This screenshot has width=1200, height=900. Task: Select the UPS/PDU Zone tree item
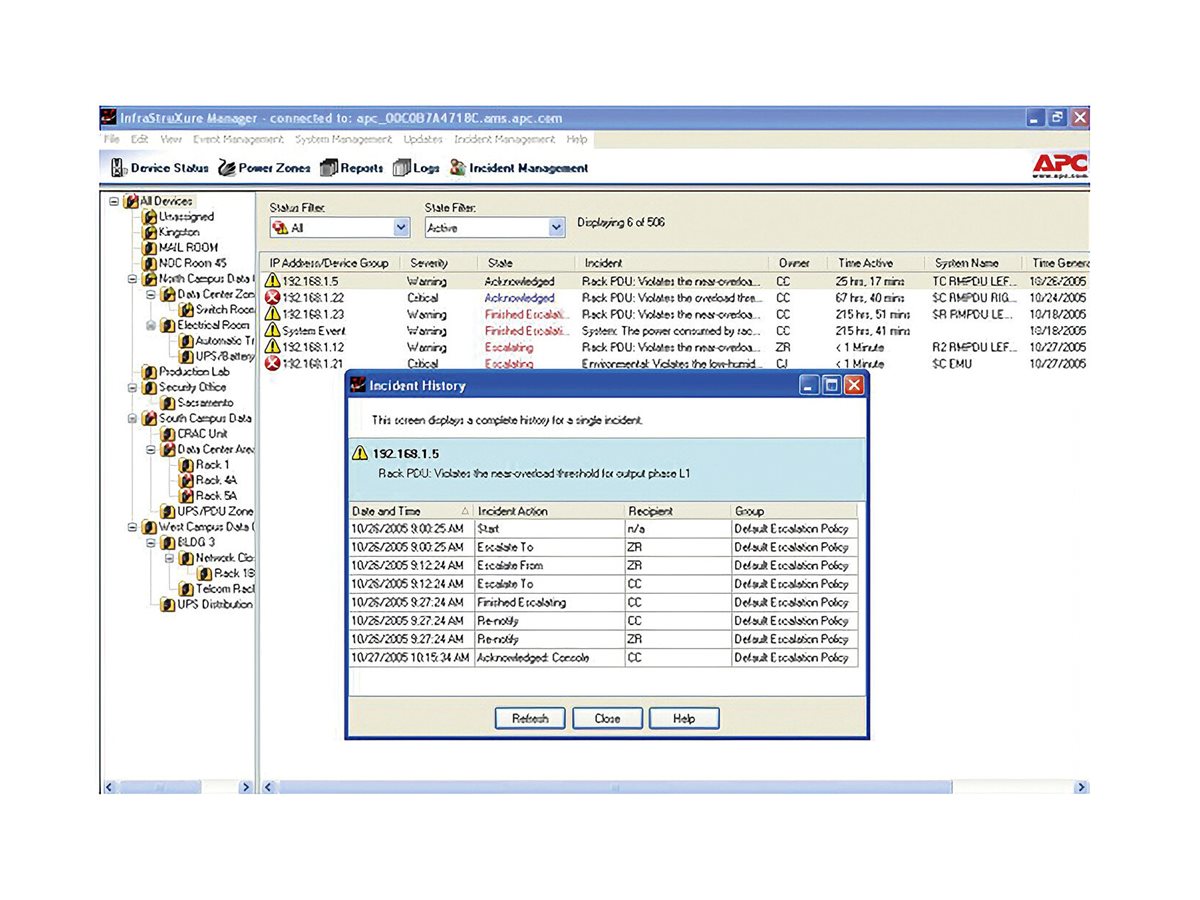click(x=215, y=511)
